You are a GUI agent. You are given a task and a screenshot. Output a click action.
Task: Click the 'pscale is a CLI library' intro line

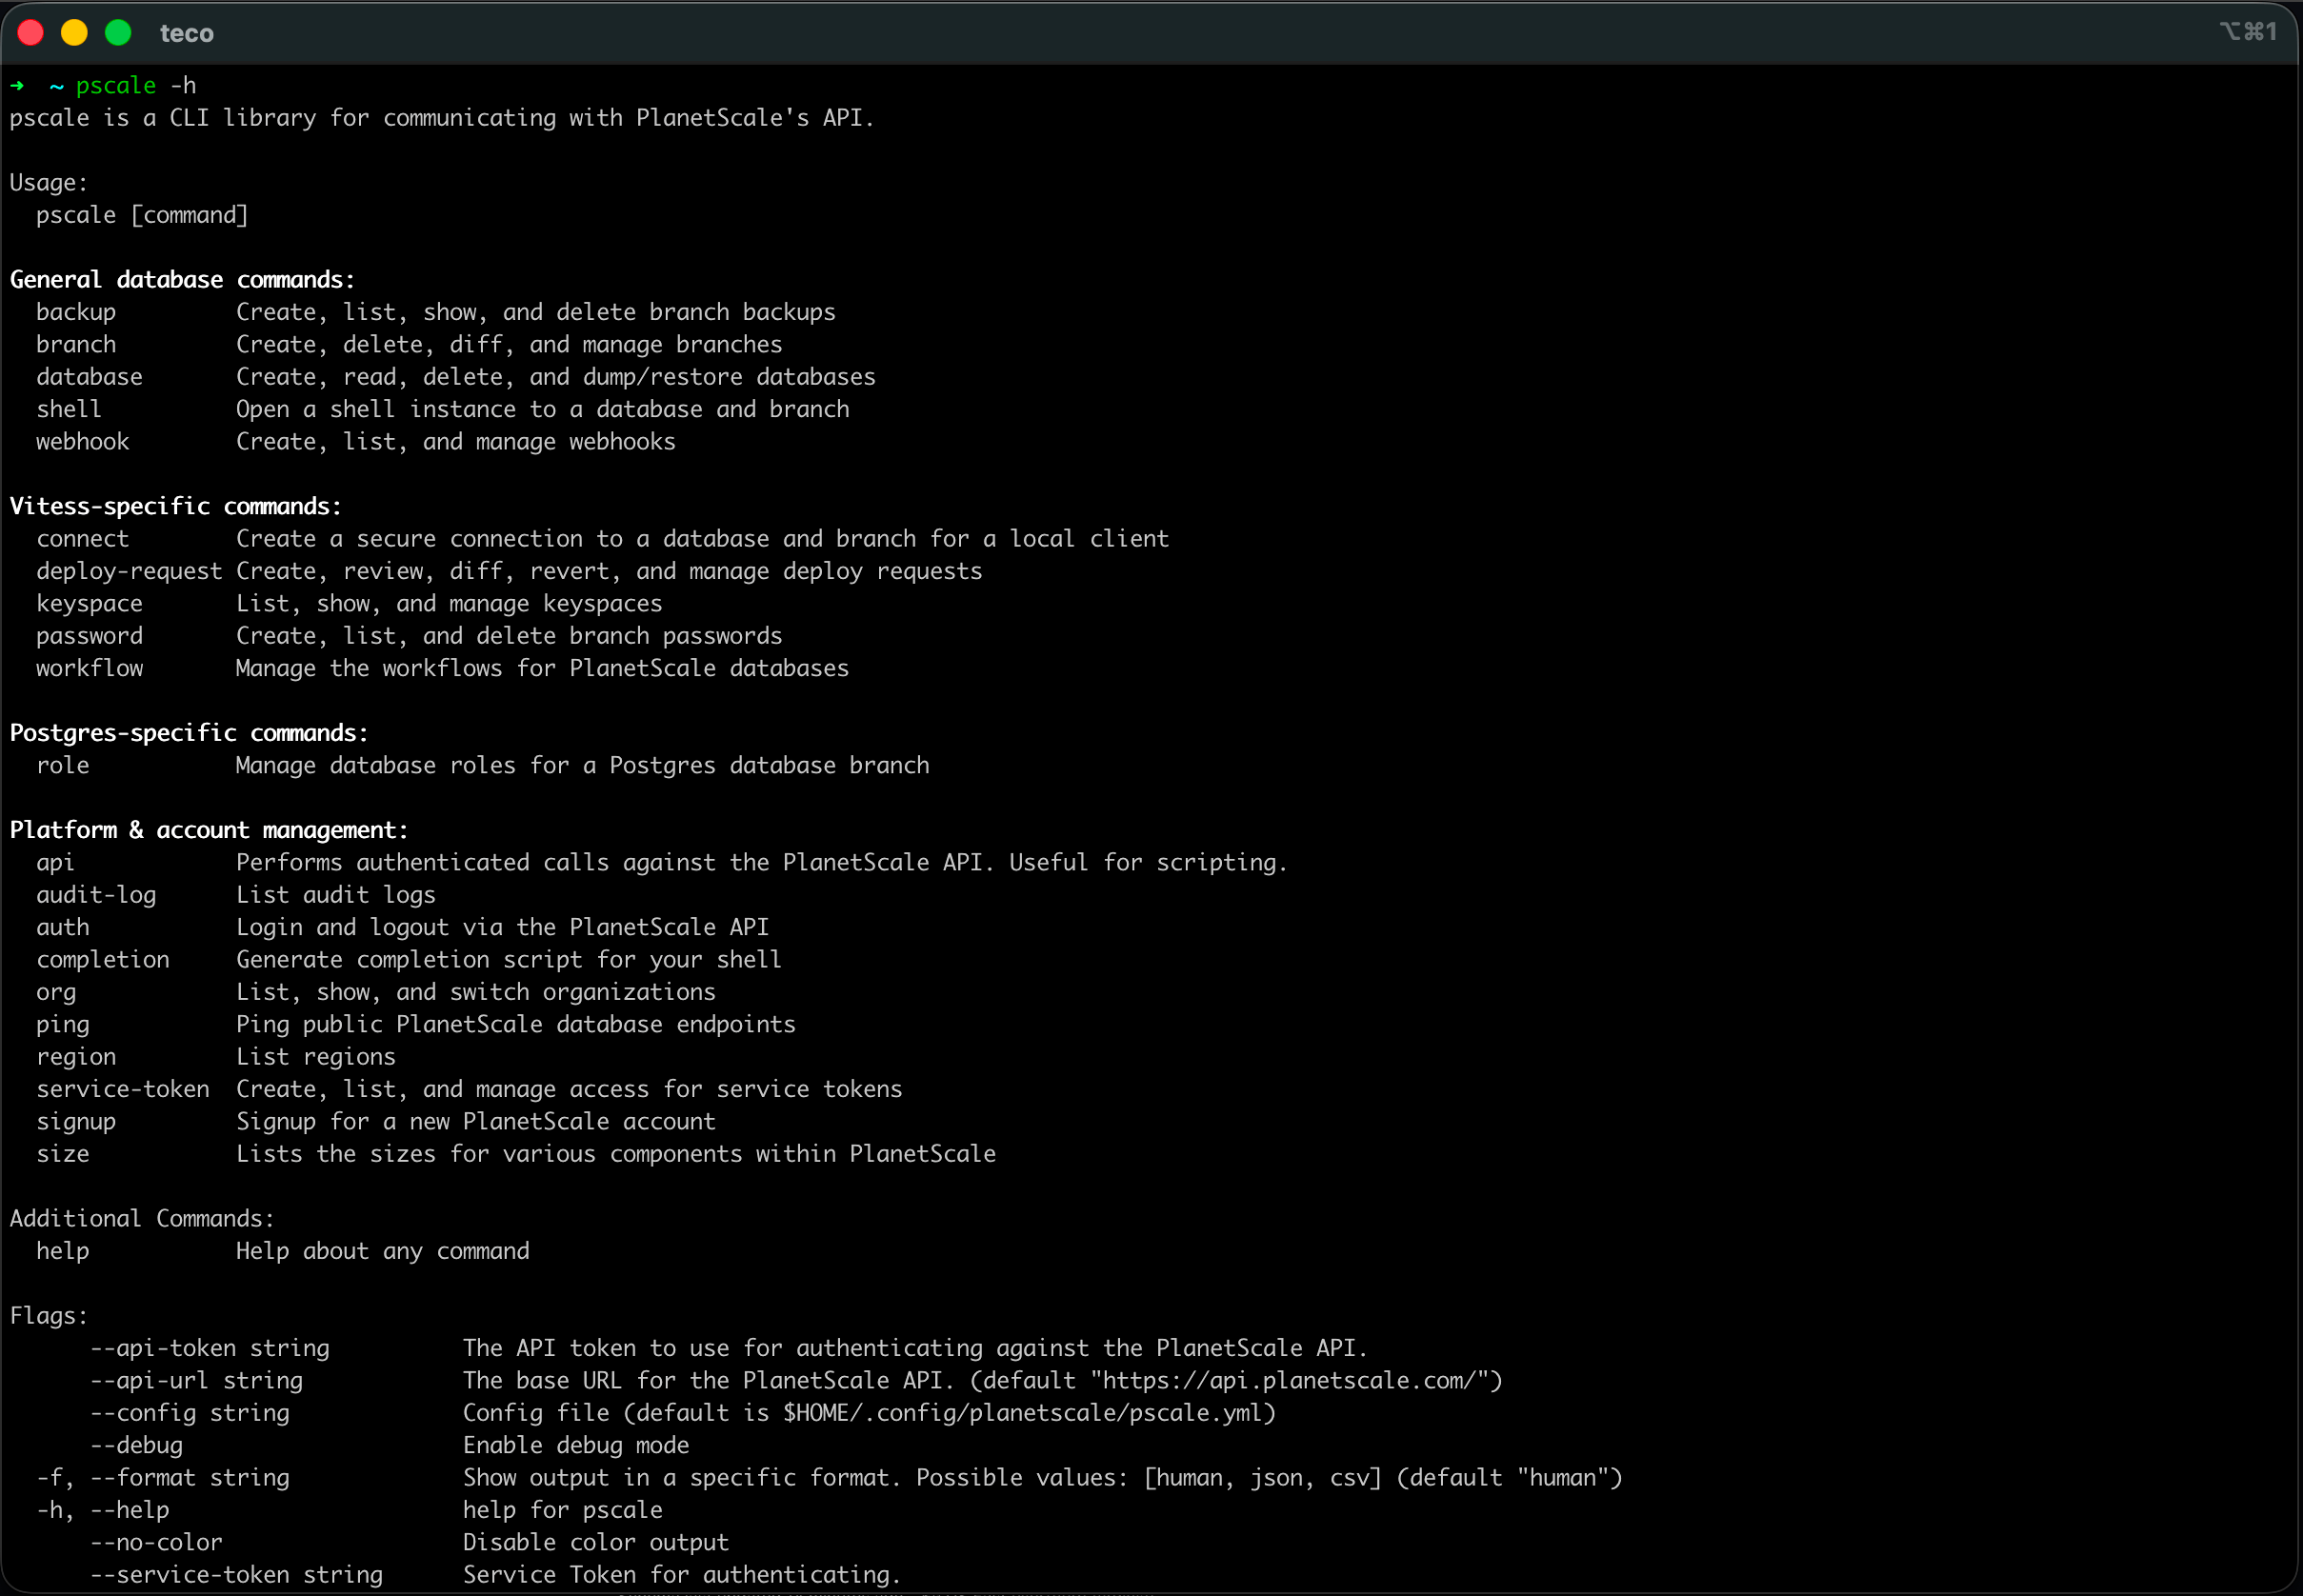coord(442,118)
